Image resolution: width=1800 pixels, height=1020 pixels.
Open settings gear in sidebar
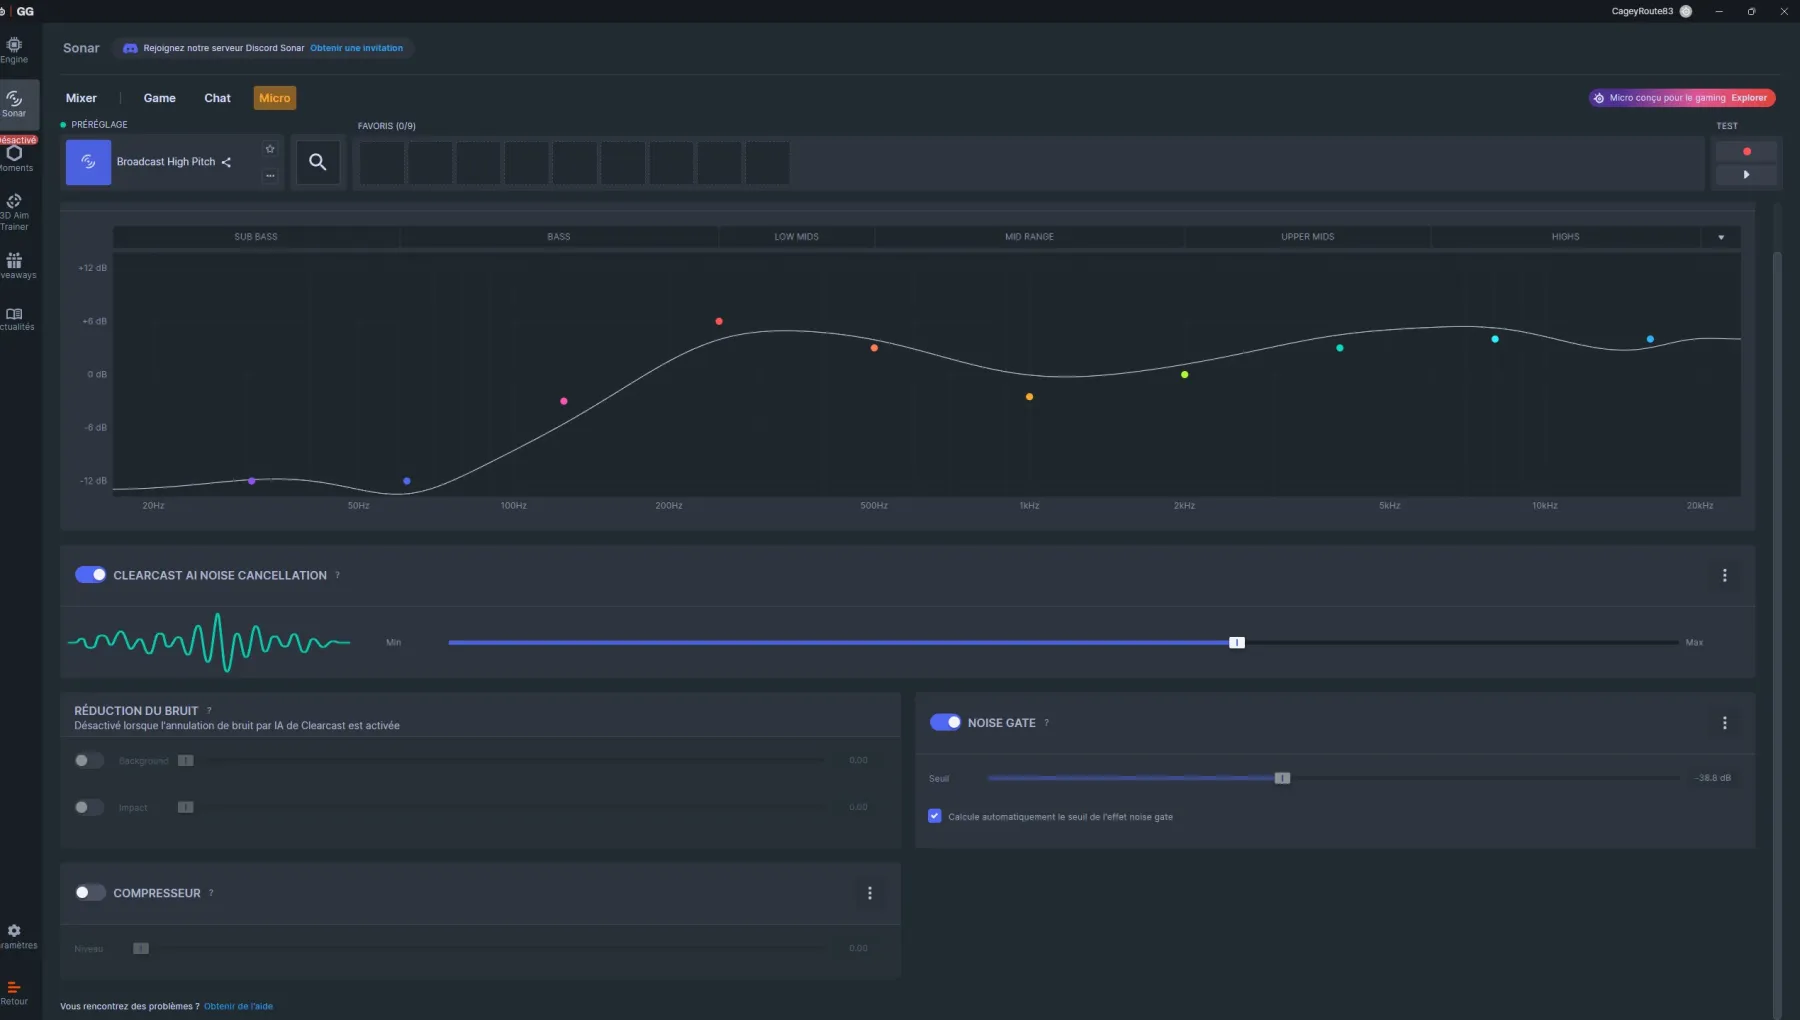14,932
